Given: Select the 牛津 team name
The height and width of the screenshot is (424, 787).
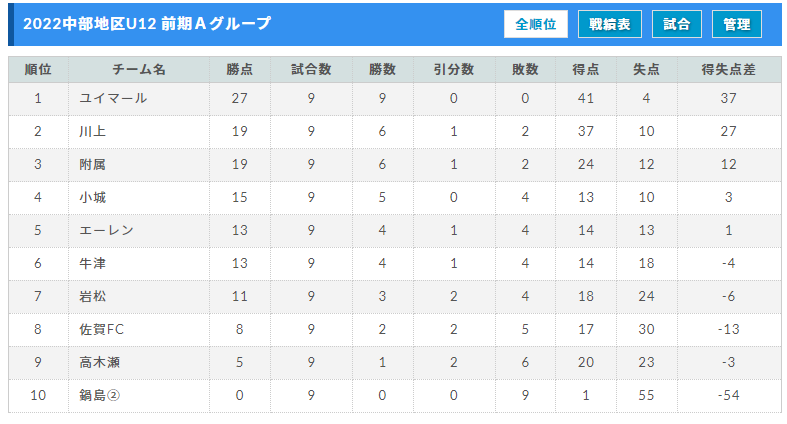Looking at the screenshot, I should [x=93, y=263].
